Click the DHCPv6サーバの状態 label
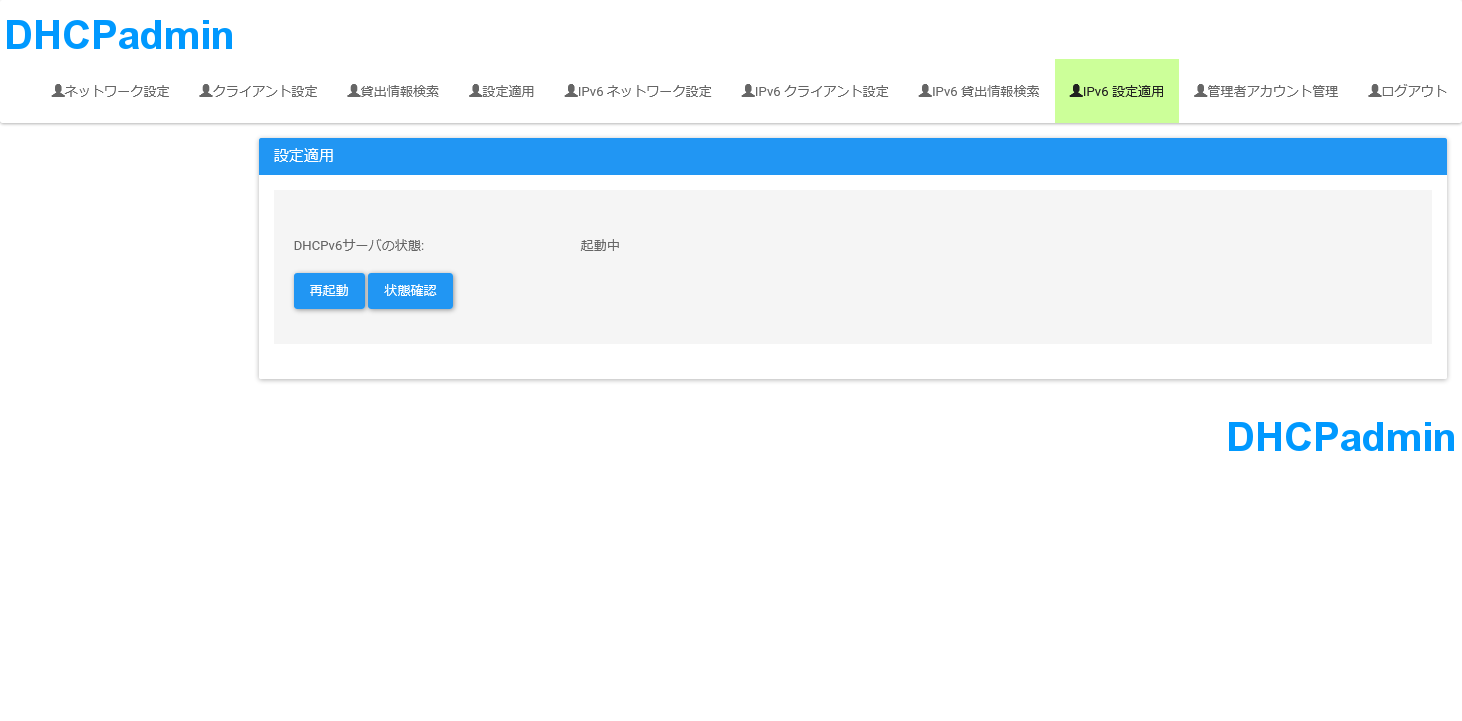The width and height of the screenshot is (1462, 721). (x=359, y=245)
